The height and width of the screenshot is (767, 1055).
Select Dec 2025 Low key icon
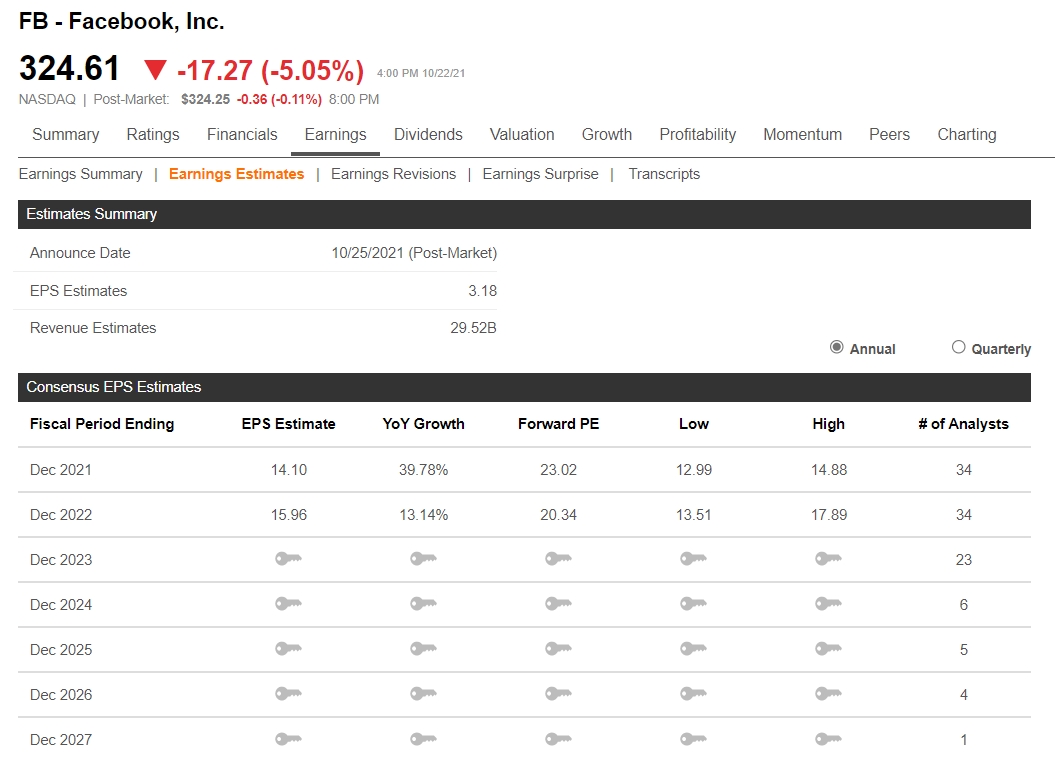694,649
